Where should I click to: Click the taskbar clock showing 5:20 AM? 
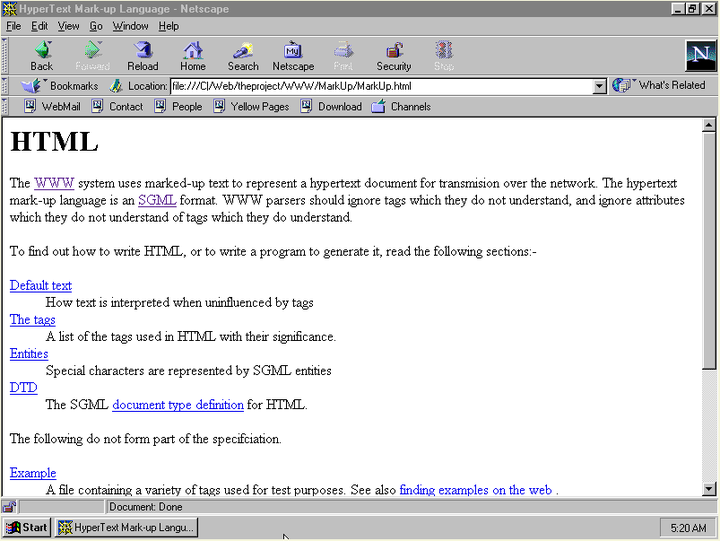coord(688,528)
